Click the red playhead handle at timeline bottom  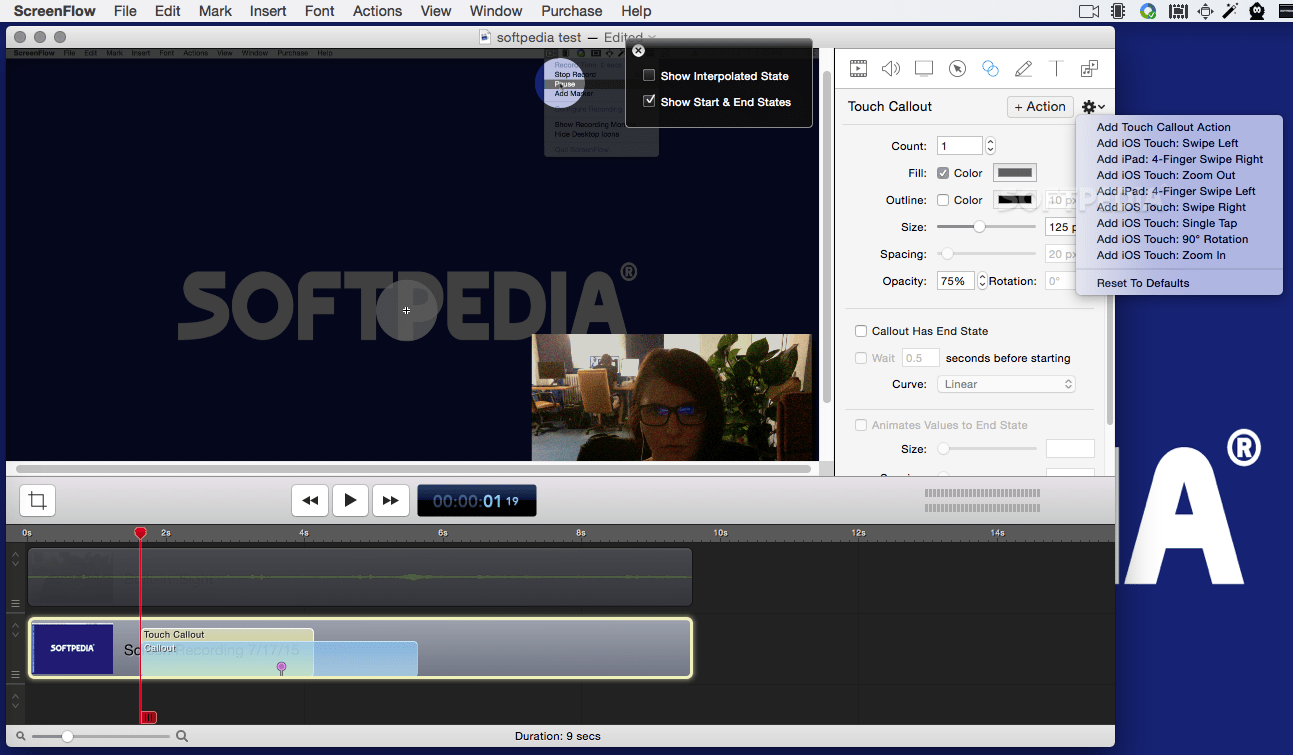[148, 717]
